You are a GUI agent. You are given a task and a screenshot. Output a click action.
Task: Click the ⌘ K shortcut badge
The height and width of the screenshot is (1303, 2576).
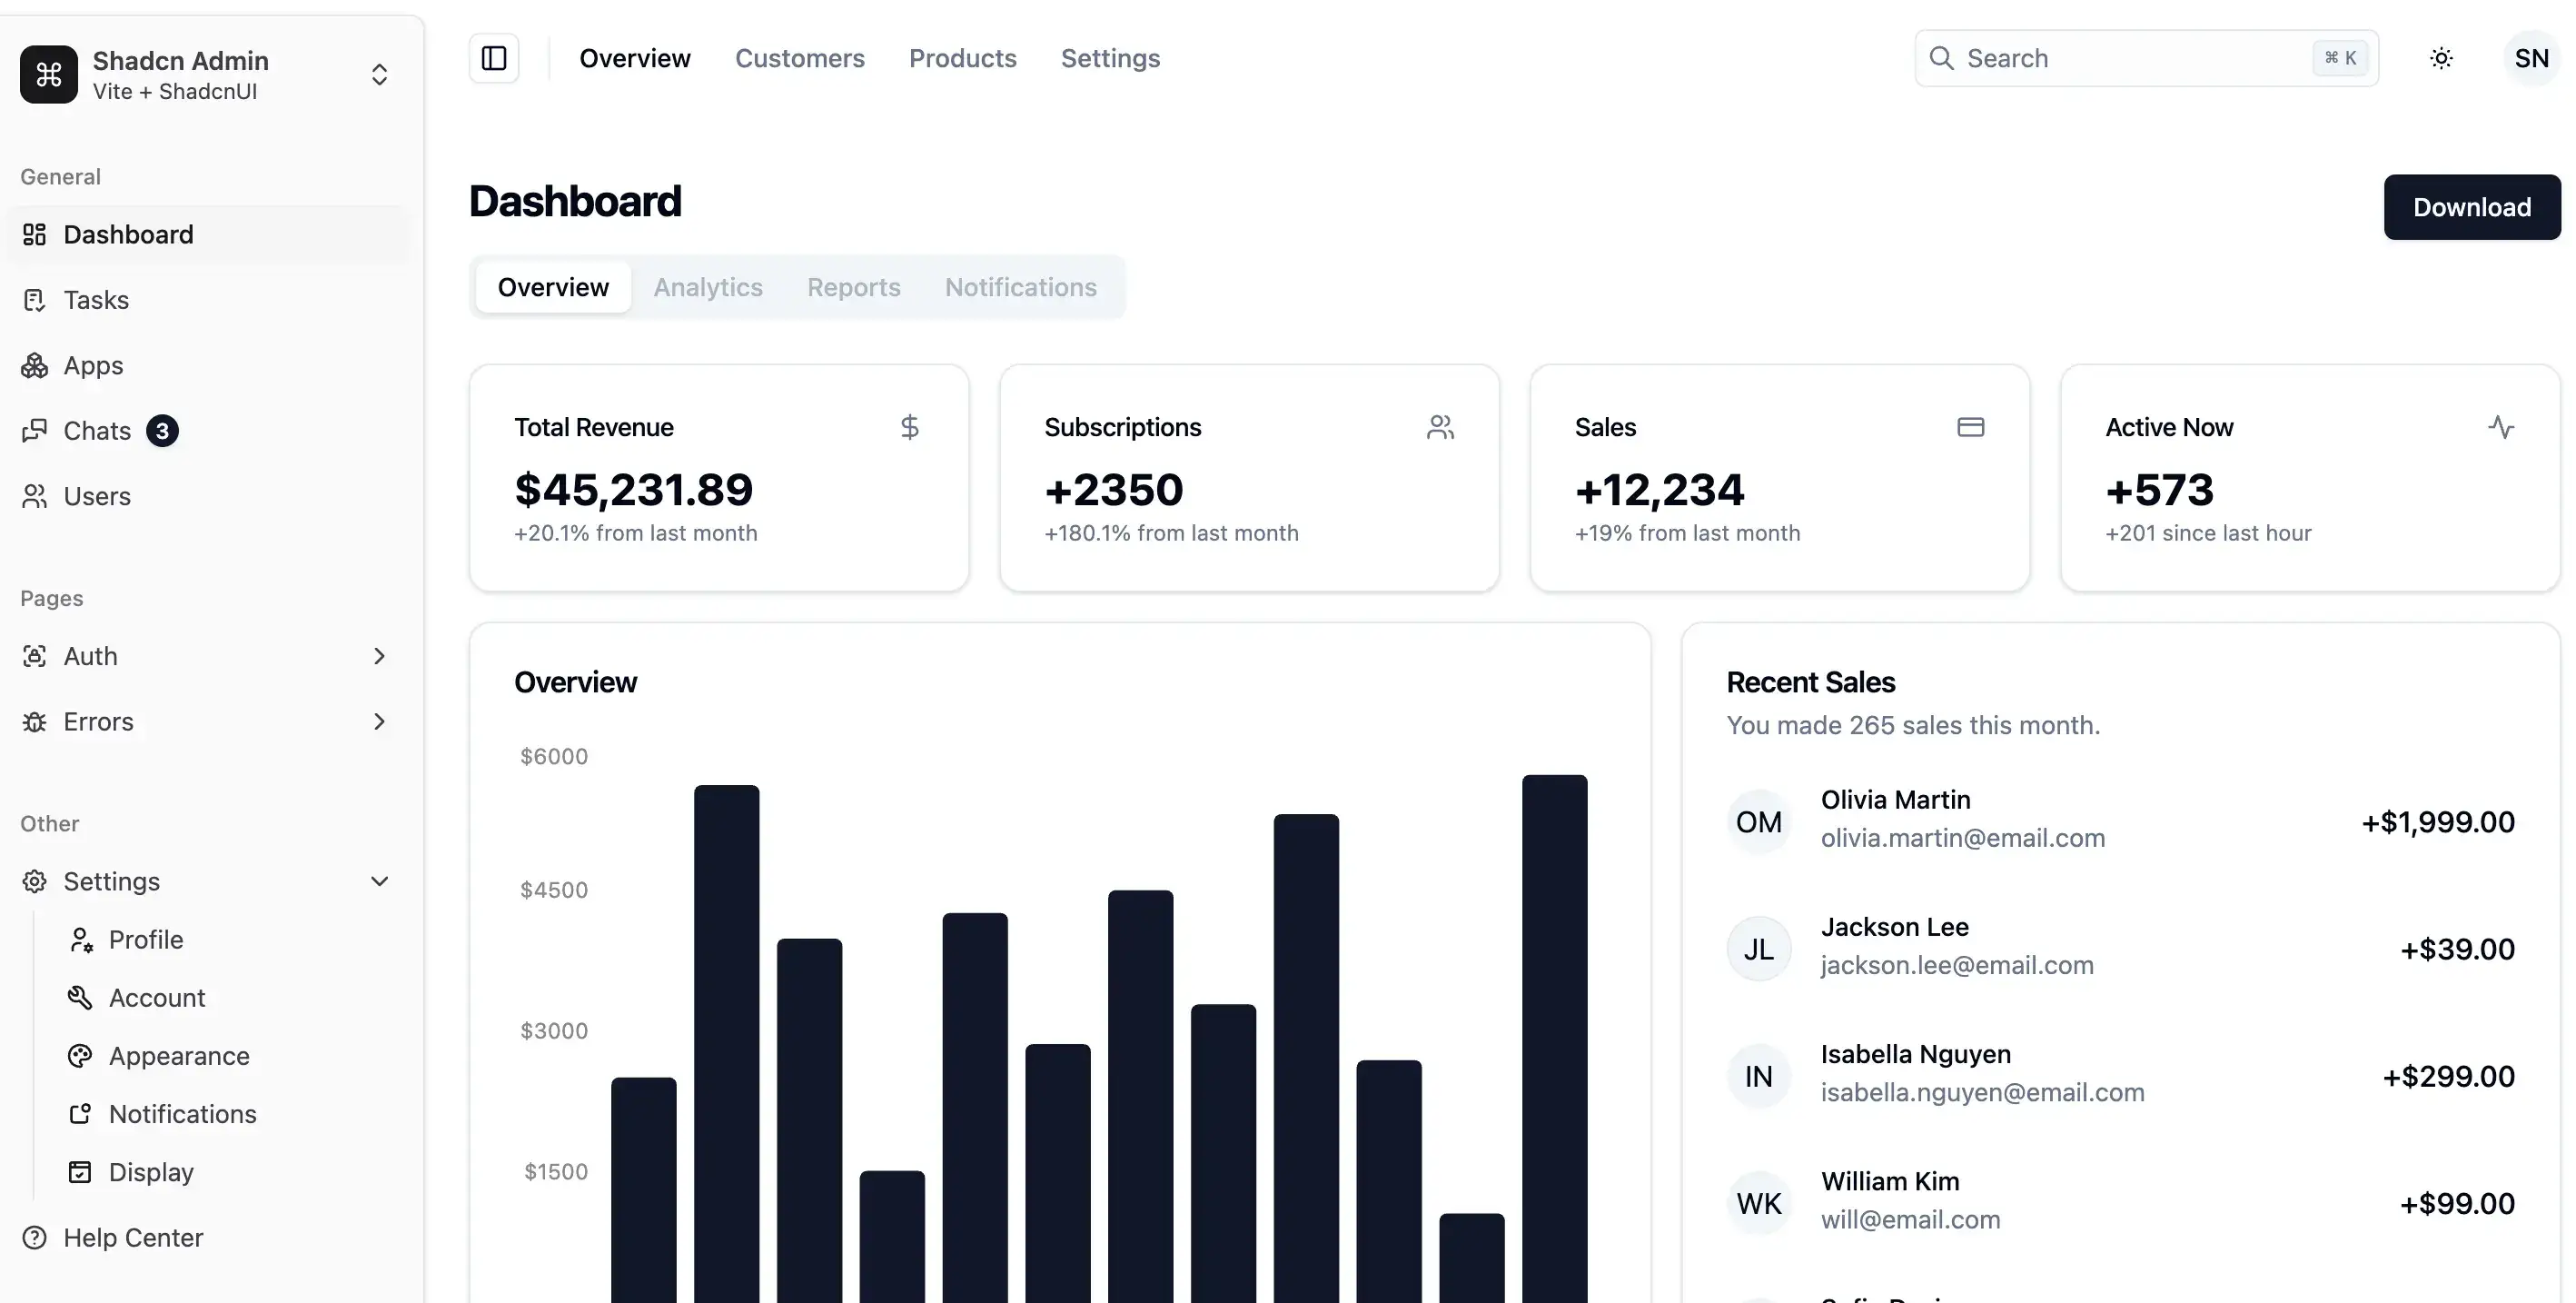2340,58
